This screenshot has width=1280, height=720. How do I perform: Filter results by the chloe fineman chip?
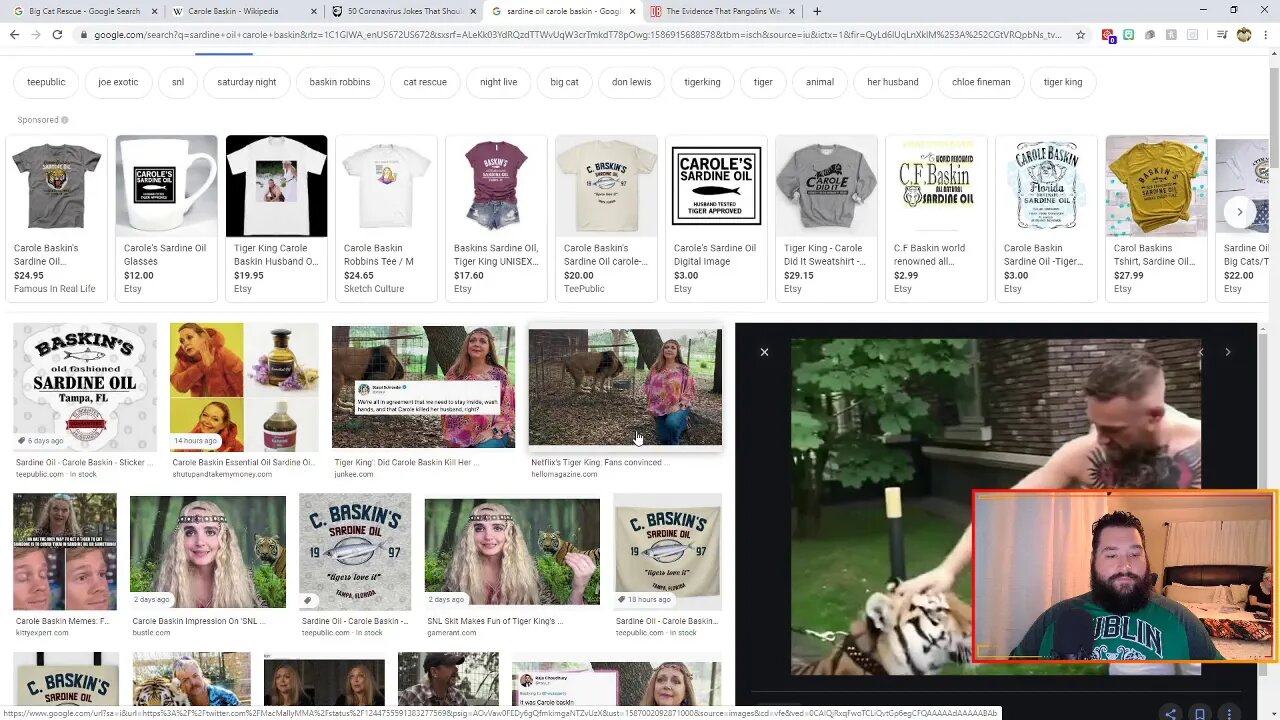point(981,82)
